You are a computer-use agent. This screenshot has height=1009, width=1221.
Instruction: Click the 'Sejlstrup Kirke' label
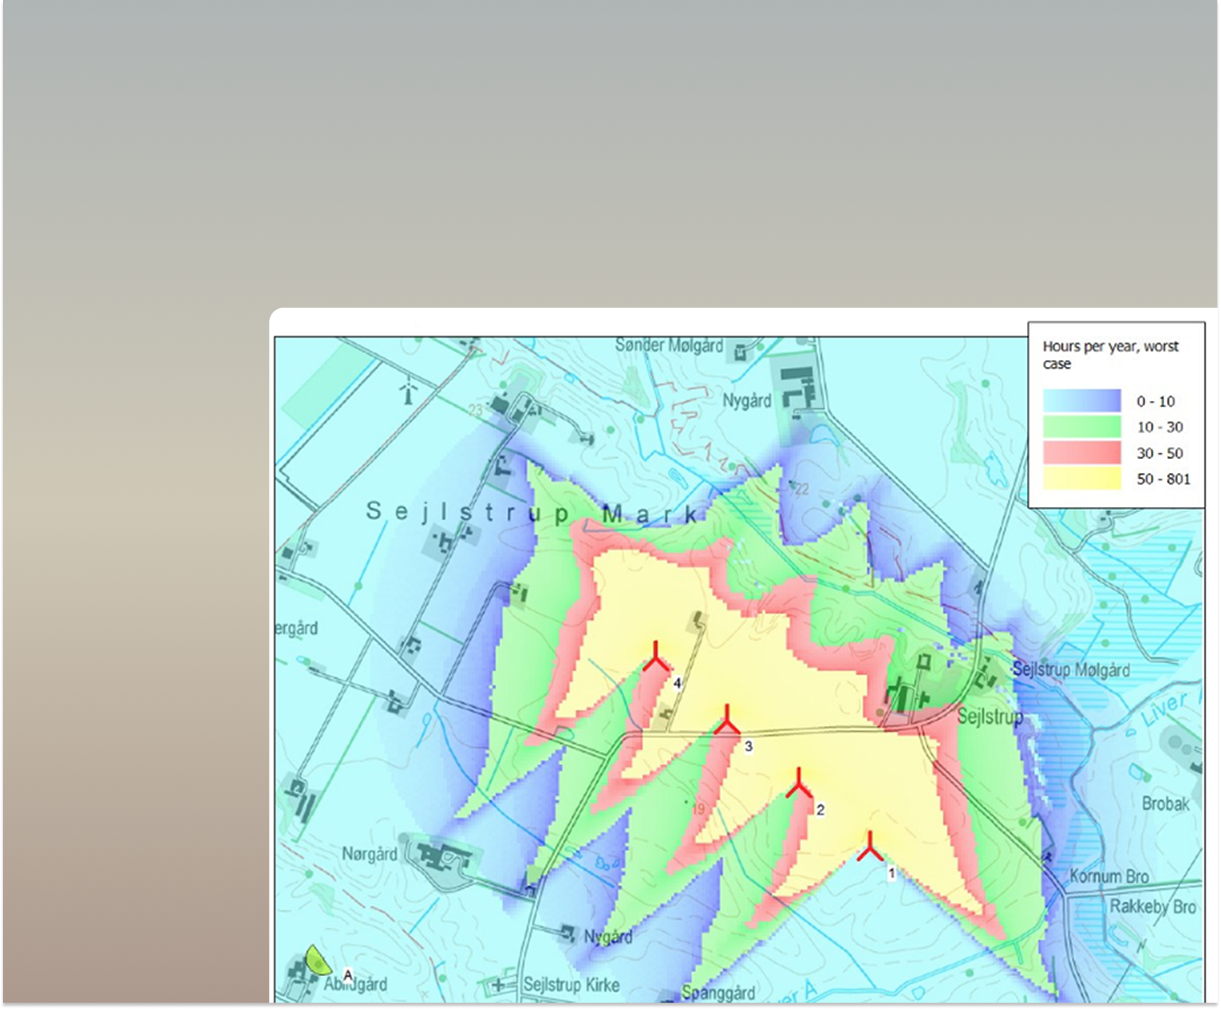coord(571,985)
